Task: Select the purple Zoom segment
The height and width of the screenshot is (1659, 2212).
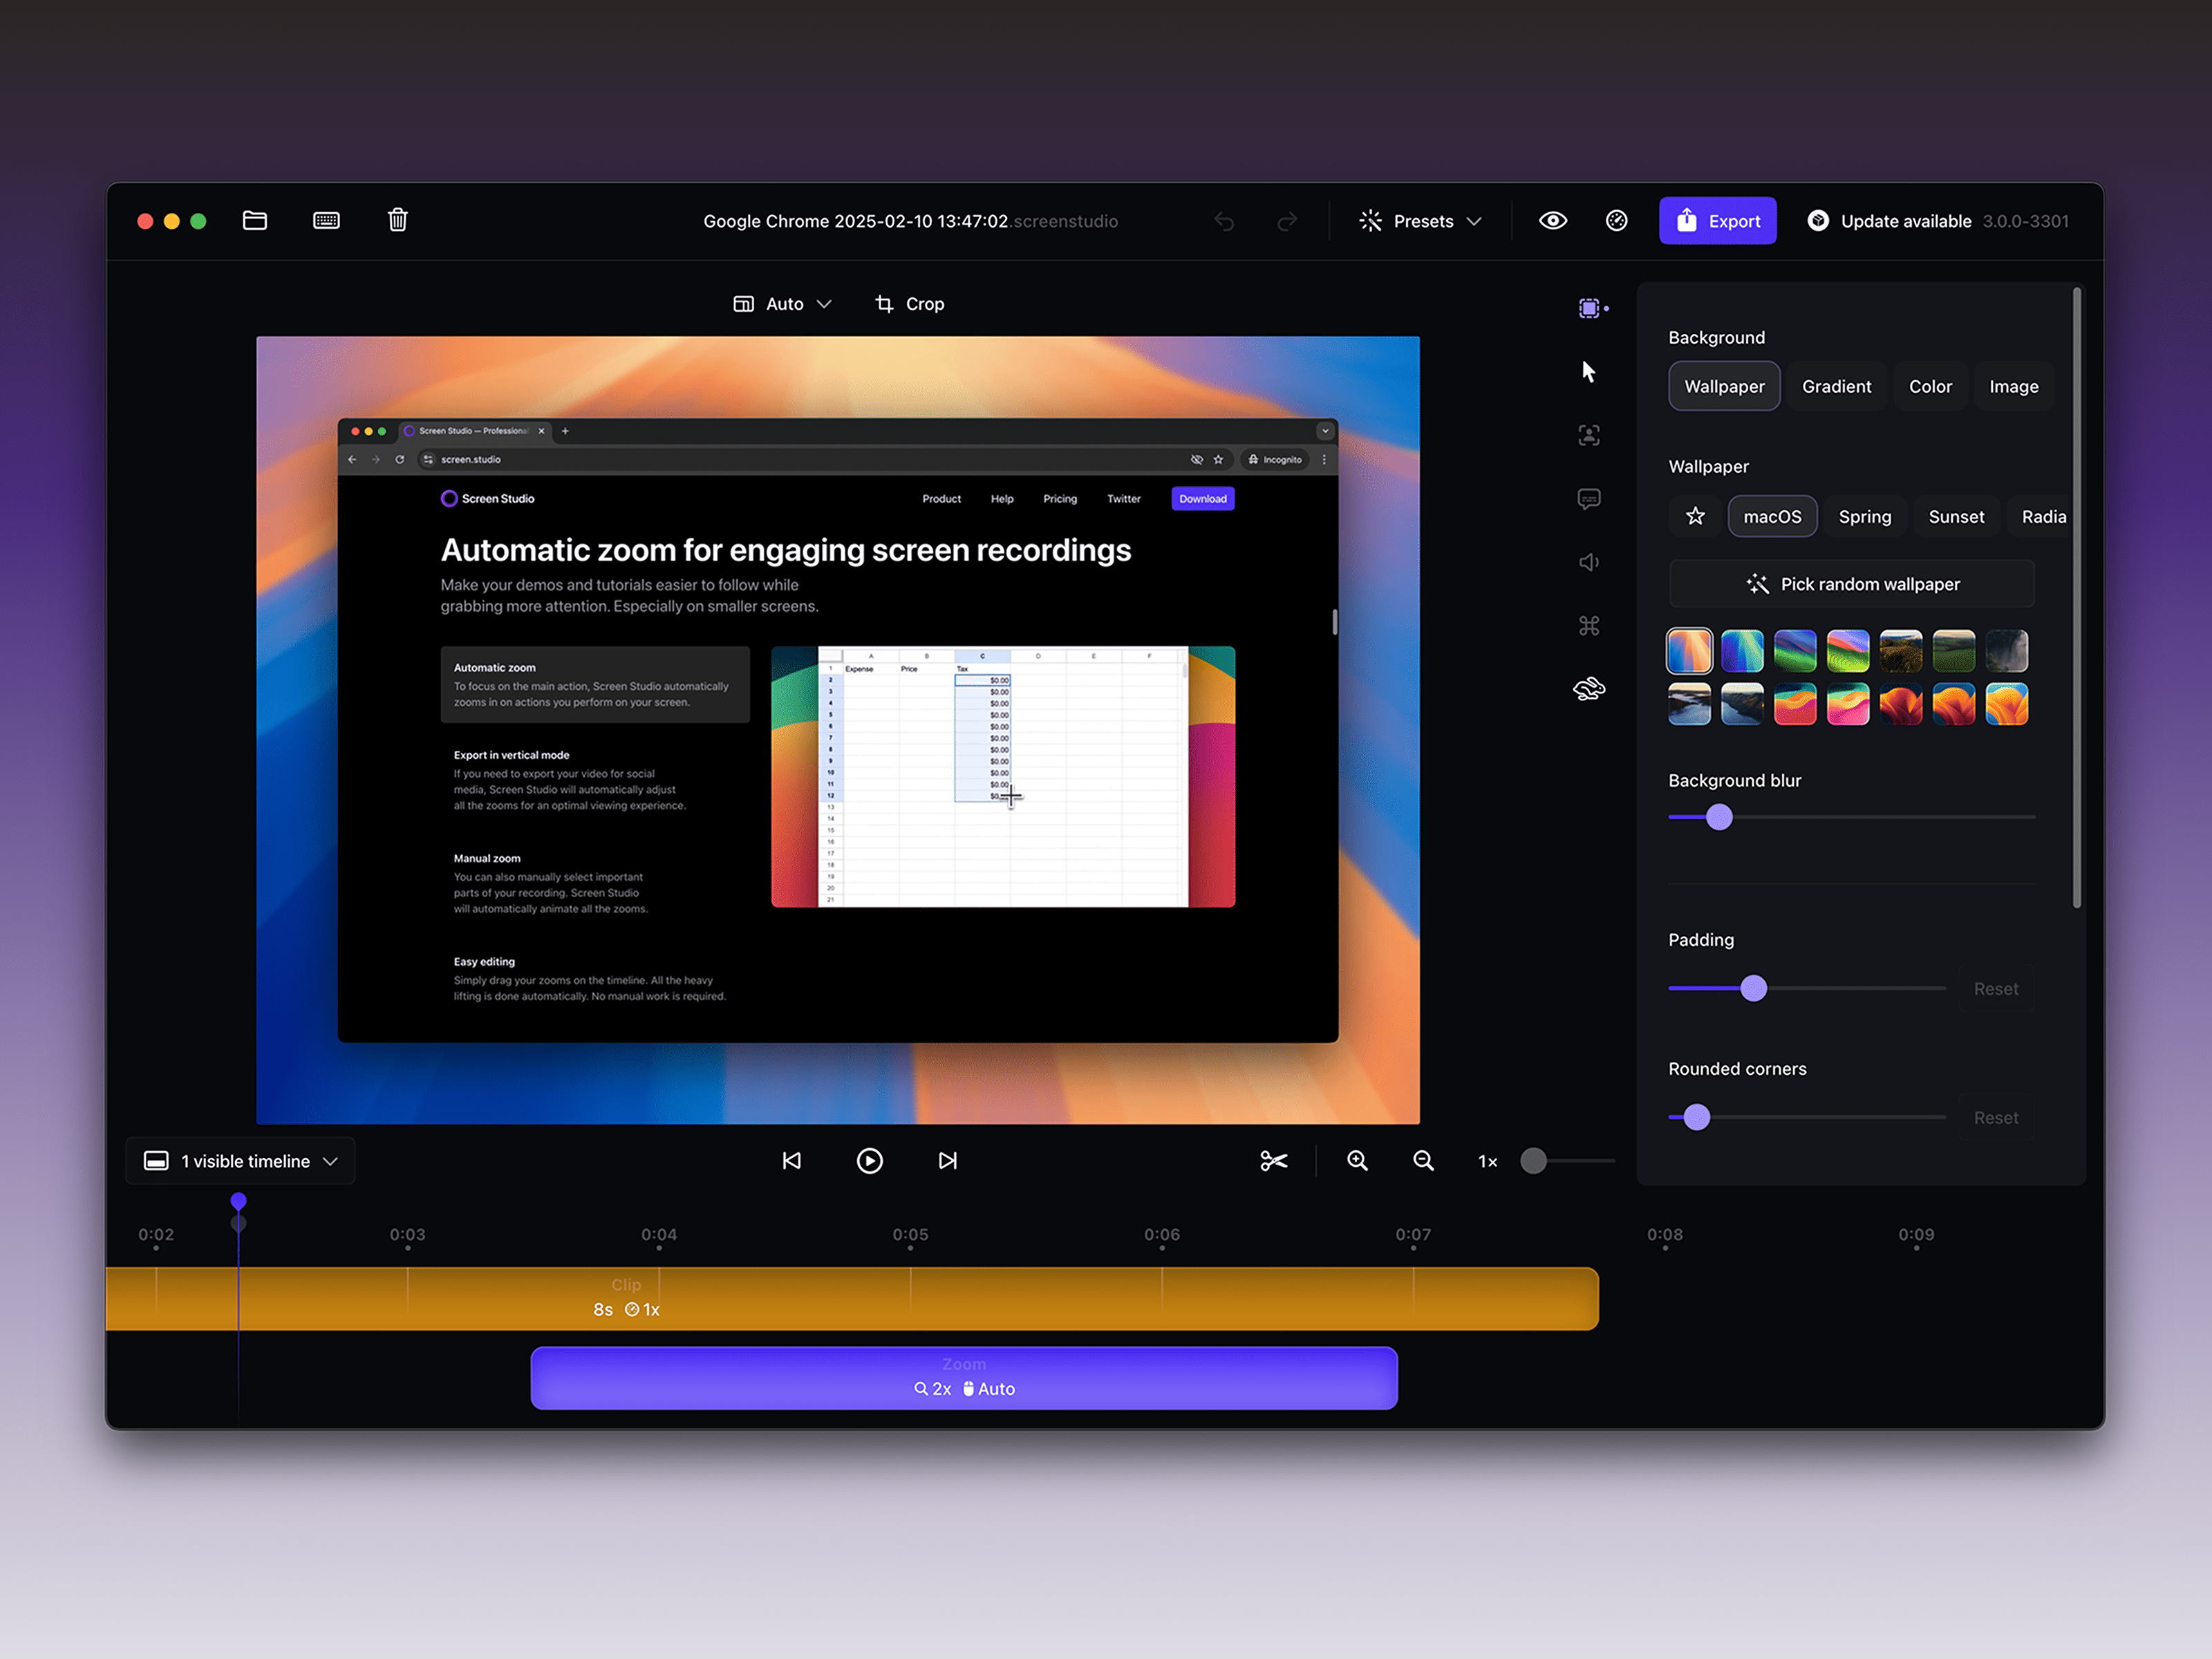Action: [964, 1378]
